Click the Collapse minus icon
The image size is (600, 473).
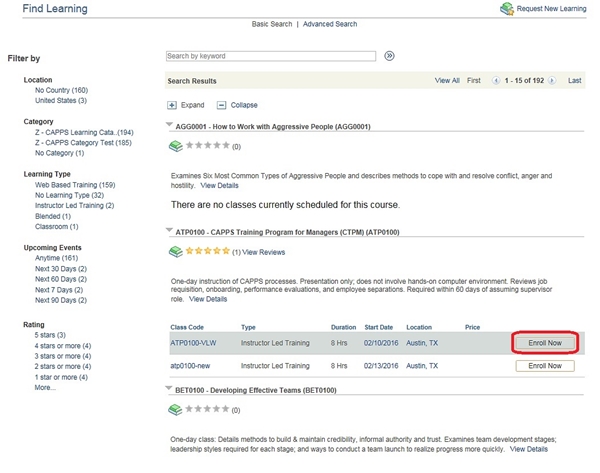click(x=221, y=105)
